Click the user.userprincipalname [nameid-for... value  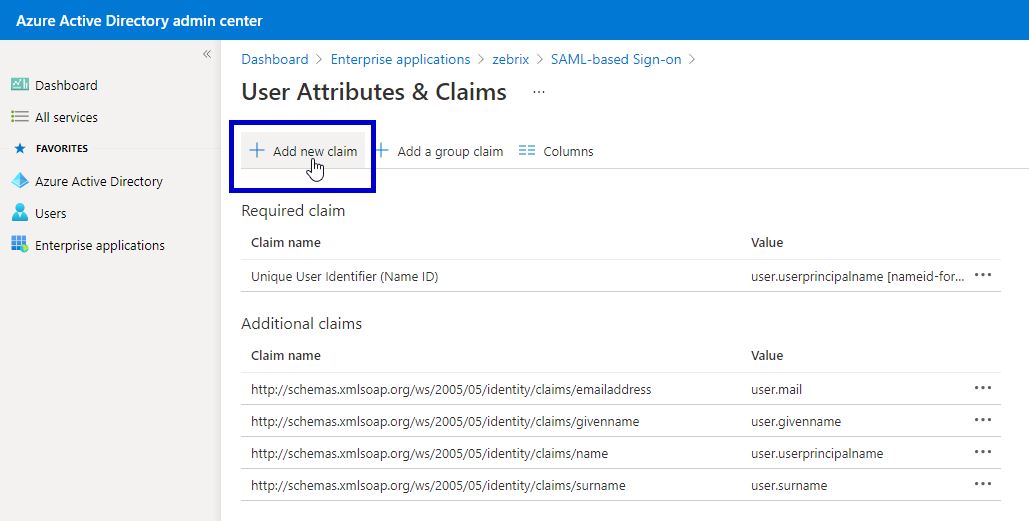tap(858, 276)
